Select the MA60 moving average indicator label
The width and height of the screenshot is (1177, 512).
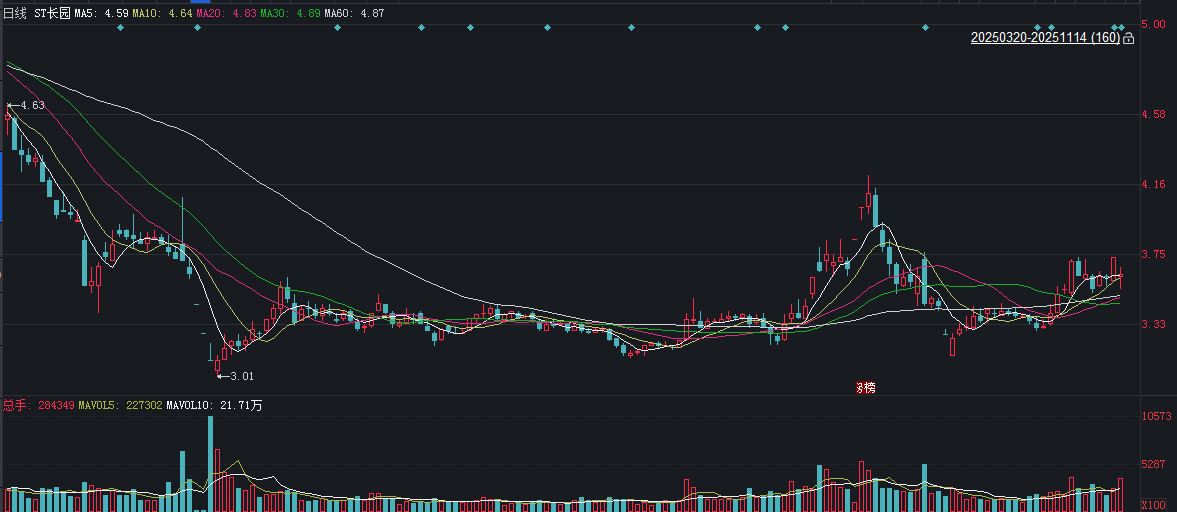[x=354, y=13]
